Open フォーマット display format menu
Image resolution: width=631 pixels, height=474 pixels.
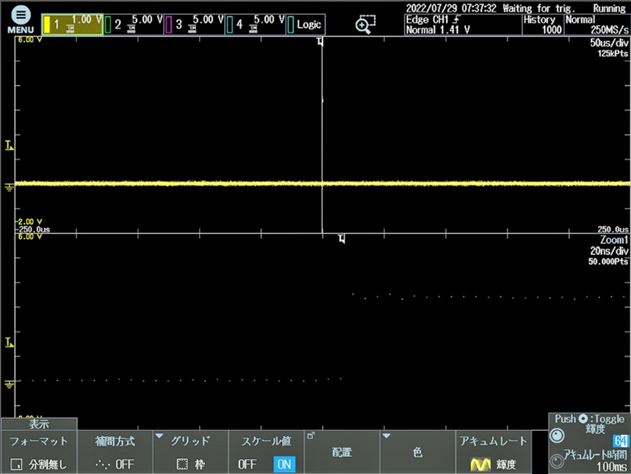coord(37,452)
